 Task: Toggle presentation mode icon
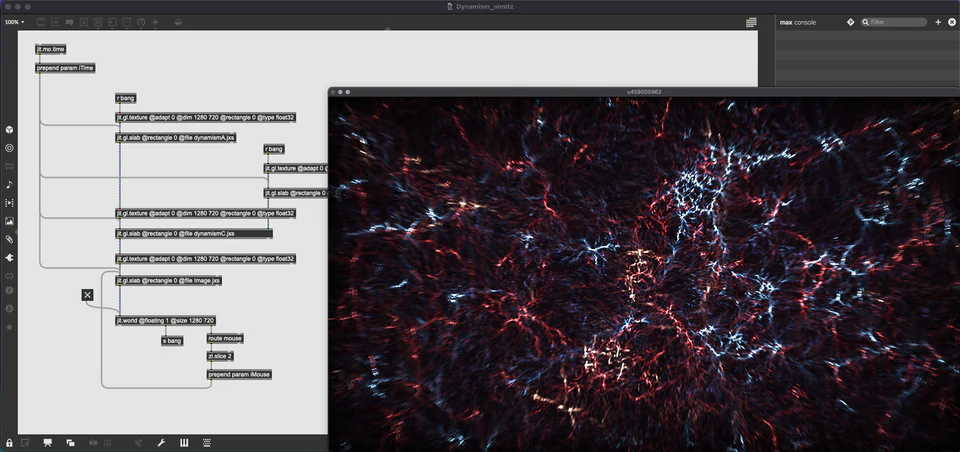(47, 443)
